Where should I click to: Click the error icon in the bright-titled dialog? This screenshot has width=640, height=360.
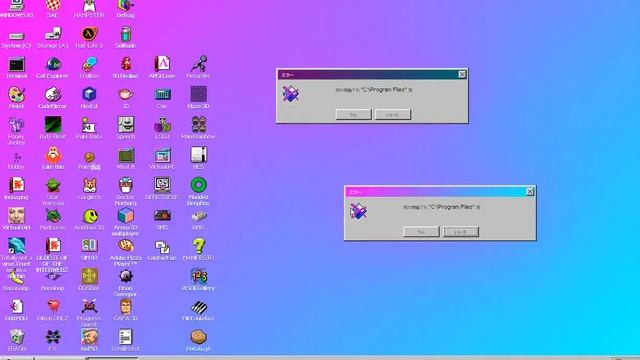pos(358,211)
